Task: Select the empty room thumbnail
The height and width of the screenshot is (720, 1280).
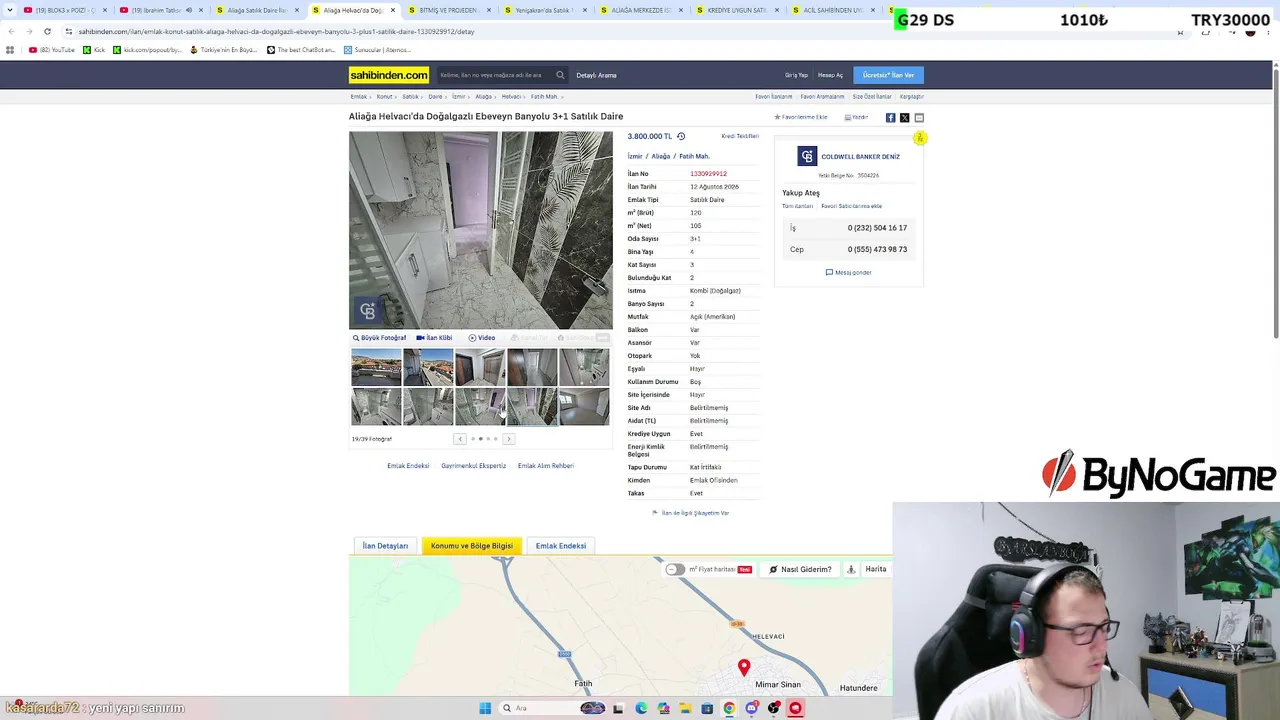Action: [584, 407]
